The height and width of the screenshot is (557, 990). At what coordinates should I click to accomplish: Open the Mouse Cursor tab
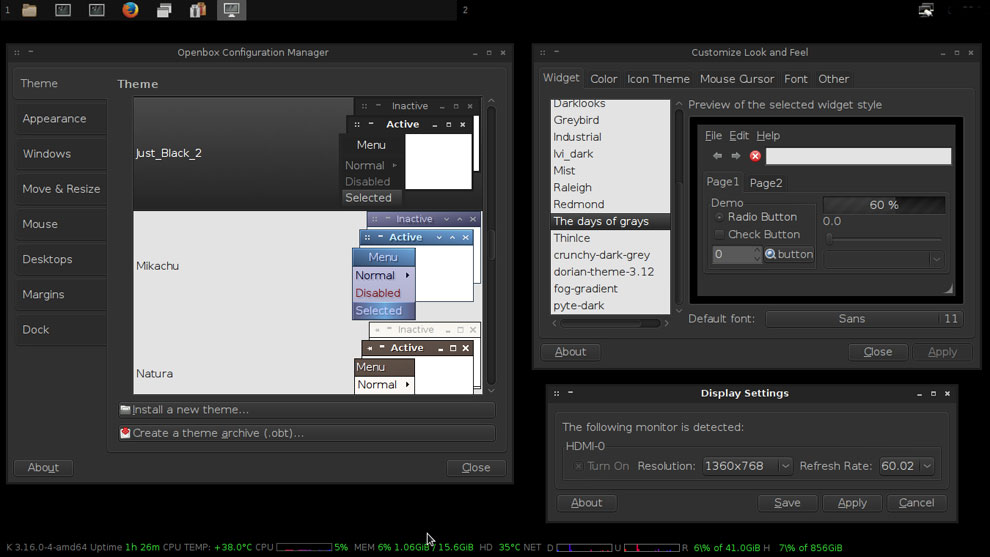[x=736, y=79]
